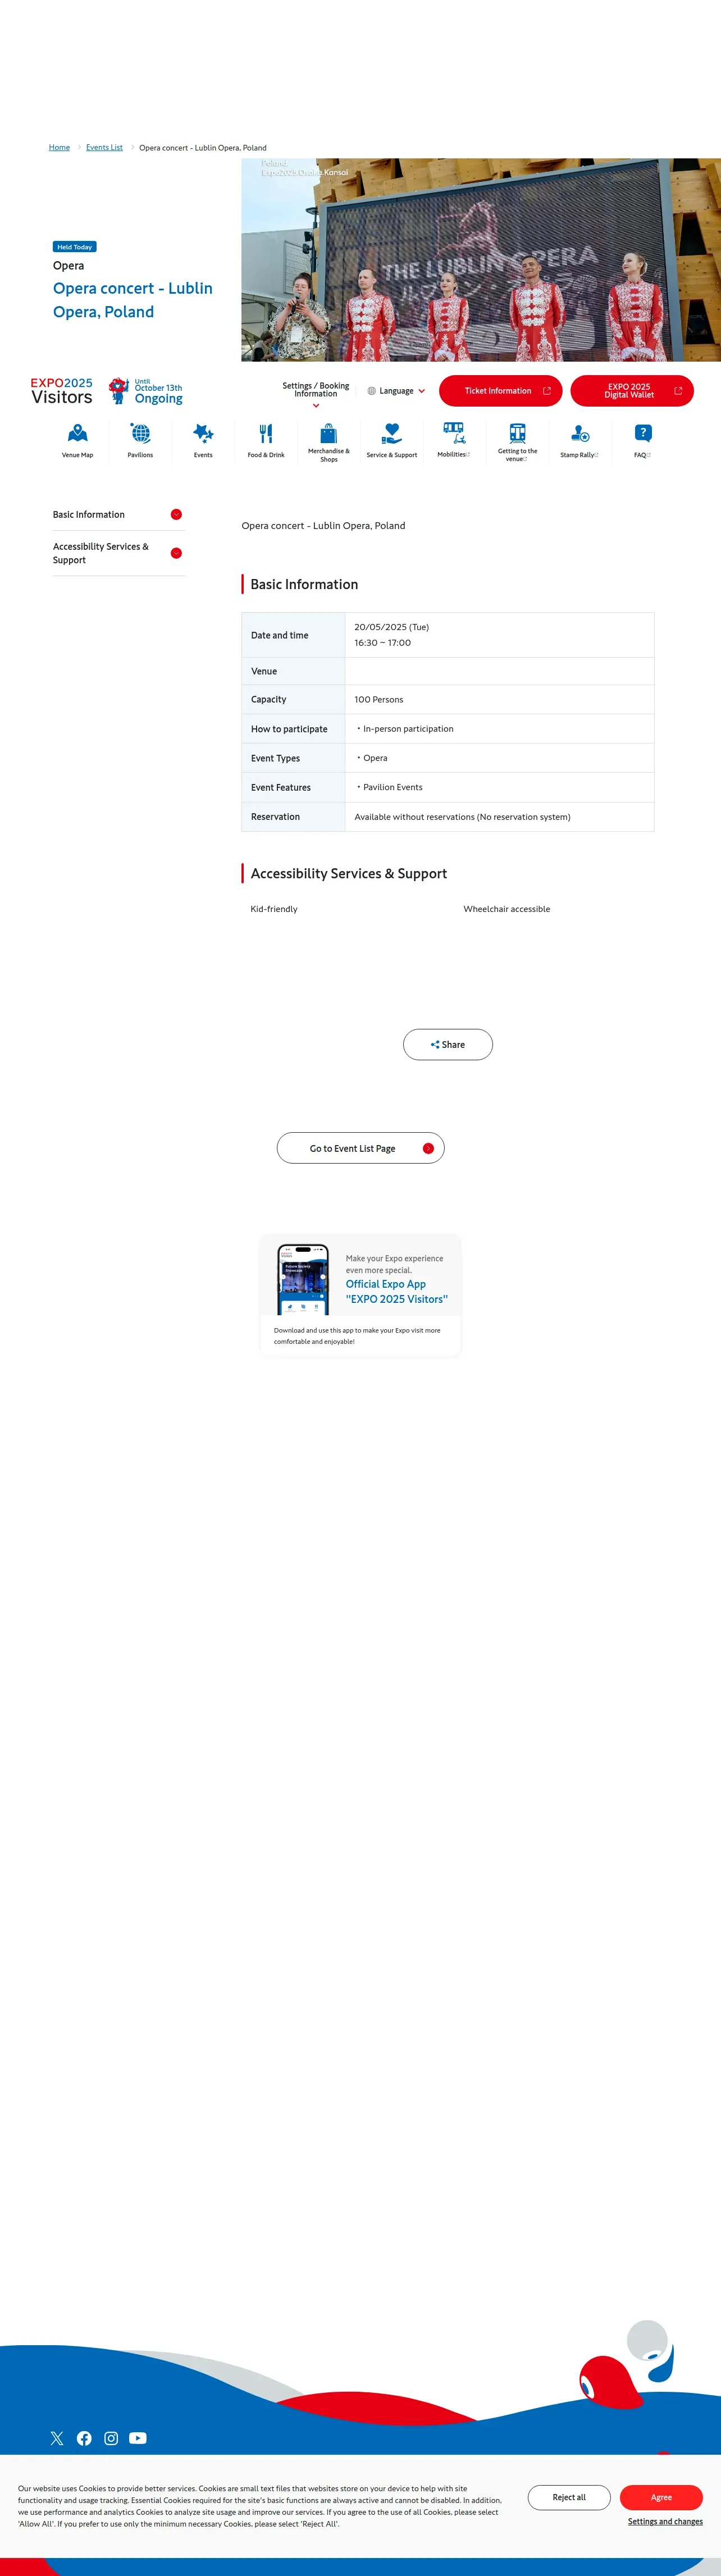Expand Settings / Booking Information menu
This screenshot has width=721, height=2576.
click(316, 393)
